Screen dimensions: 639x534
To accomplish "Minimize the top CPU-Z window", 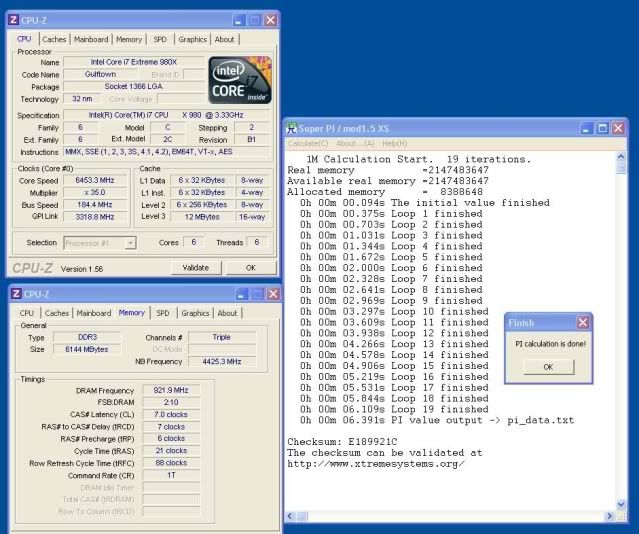I will (x=238, y=19).
